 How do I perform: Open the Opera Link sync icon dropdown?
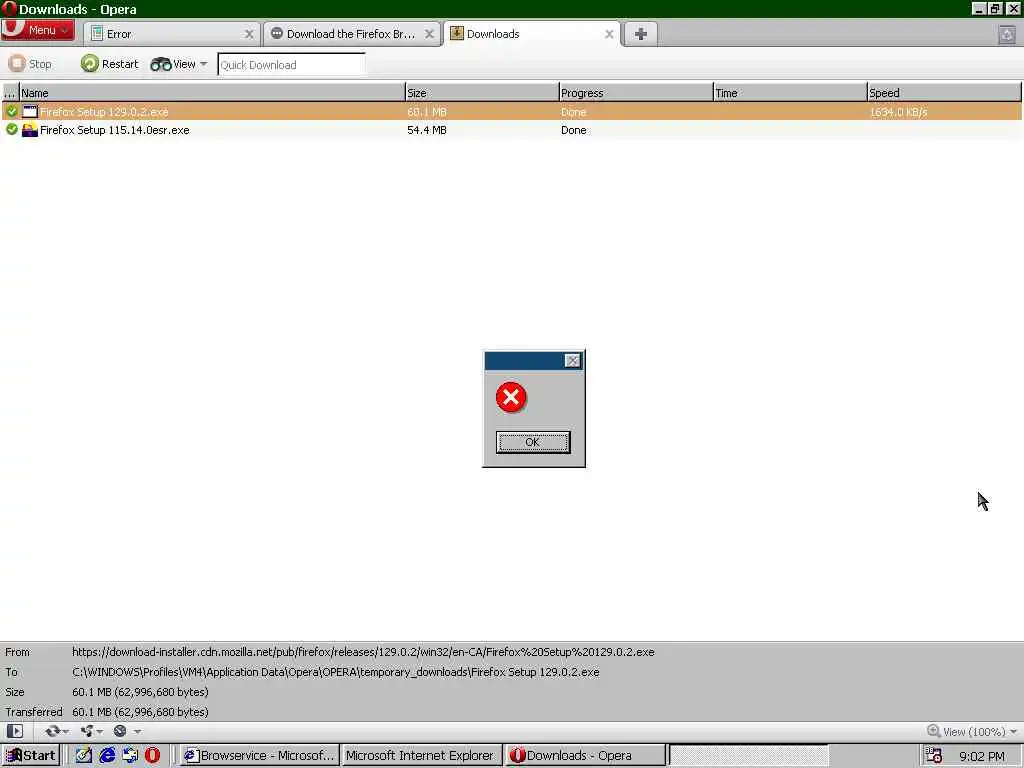(57, 731)
